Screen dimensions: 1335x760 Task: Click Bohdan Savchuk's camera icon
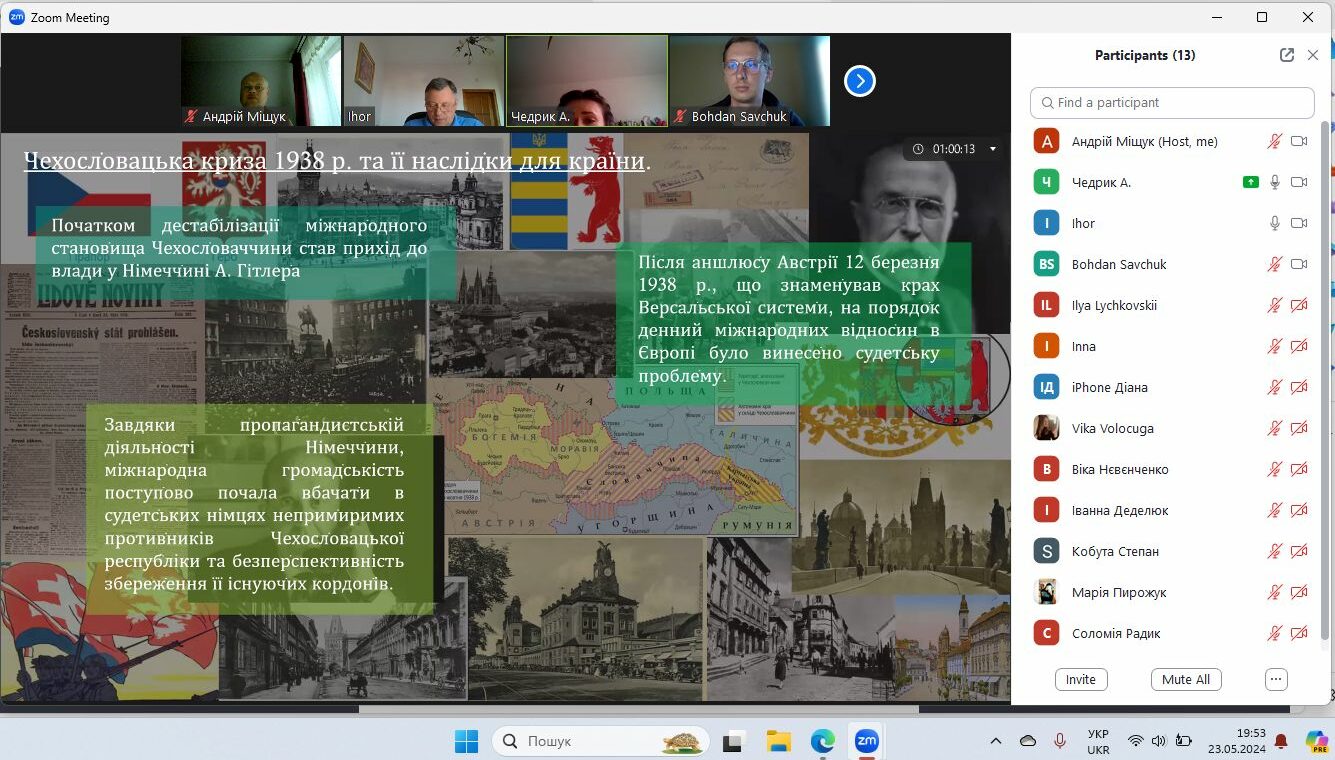point(1299,264)
